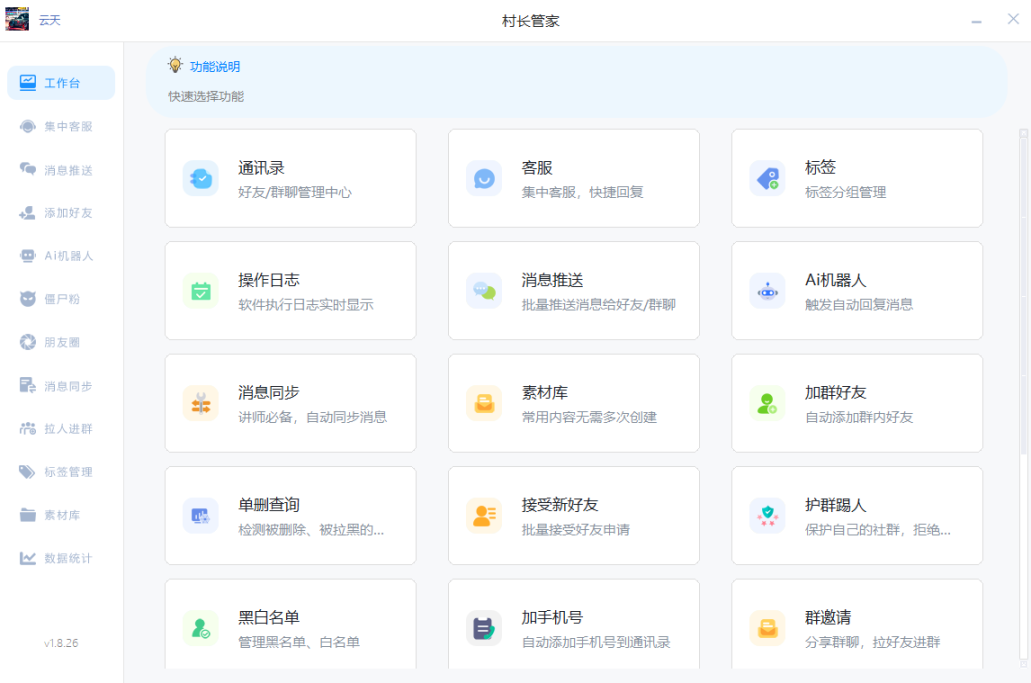Open the 操作日志 operation log icon
This screenshot has height=683, width=1031.
pos(201,291)
